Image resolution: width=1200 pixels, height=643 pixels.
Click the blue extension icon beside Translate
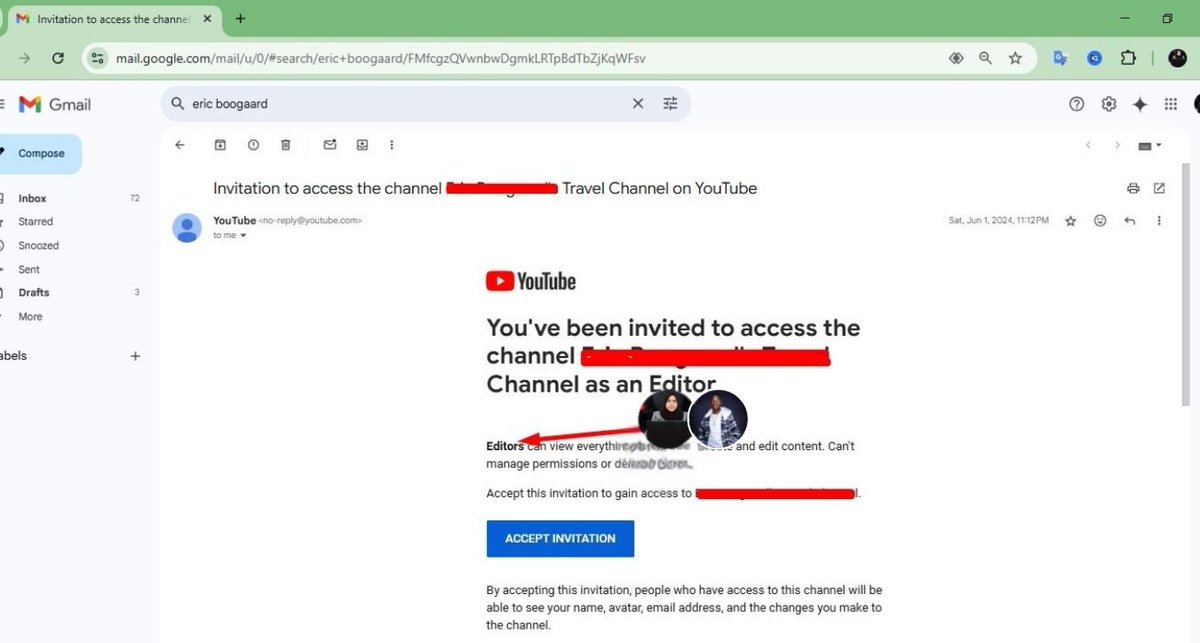point(1095,58)
